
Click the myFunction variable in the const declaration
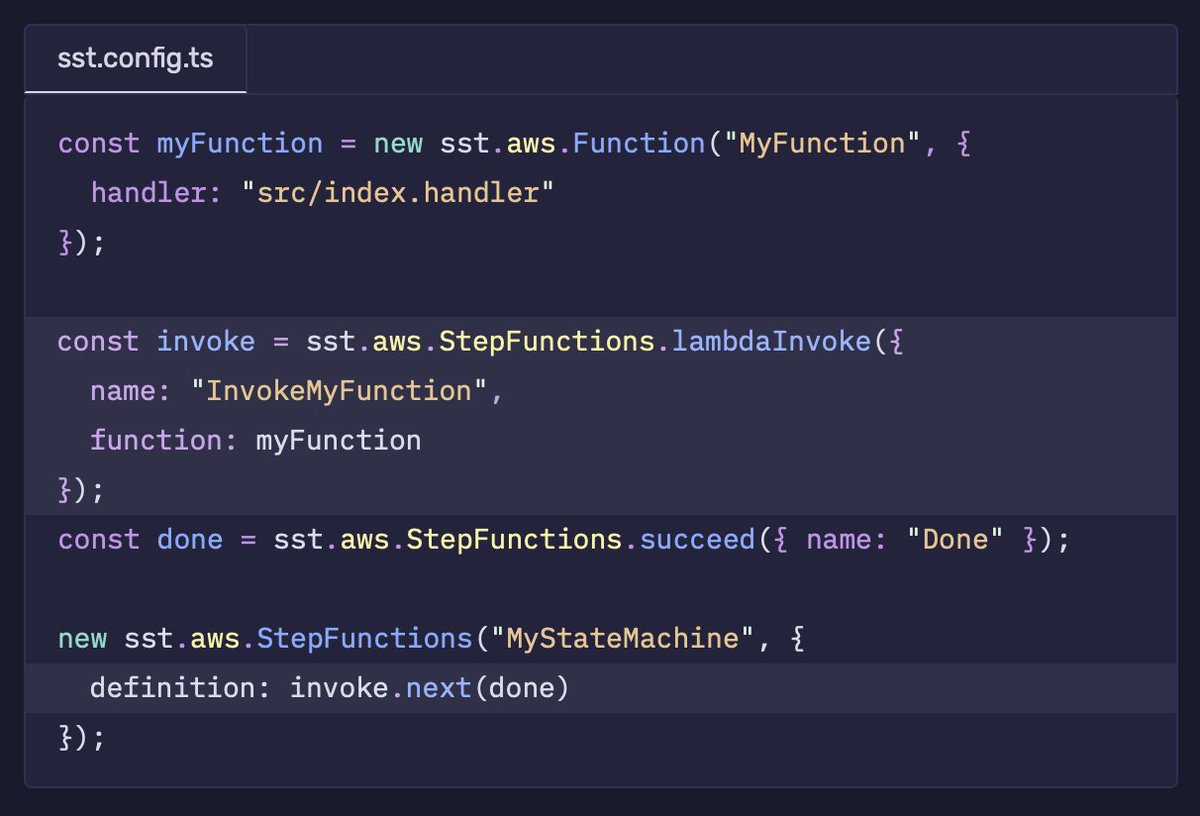pos(240,143)
